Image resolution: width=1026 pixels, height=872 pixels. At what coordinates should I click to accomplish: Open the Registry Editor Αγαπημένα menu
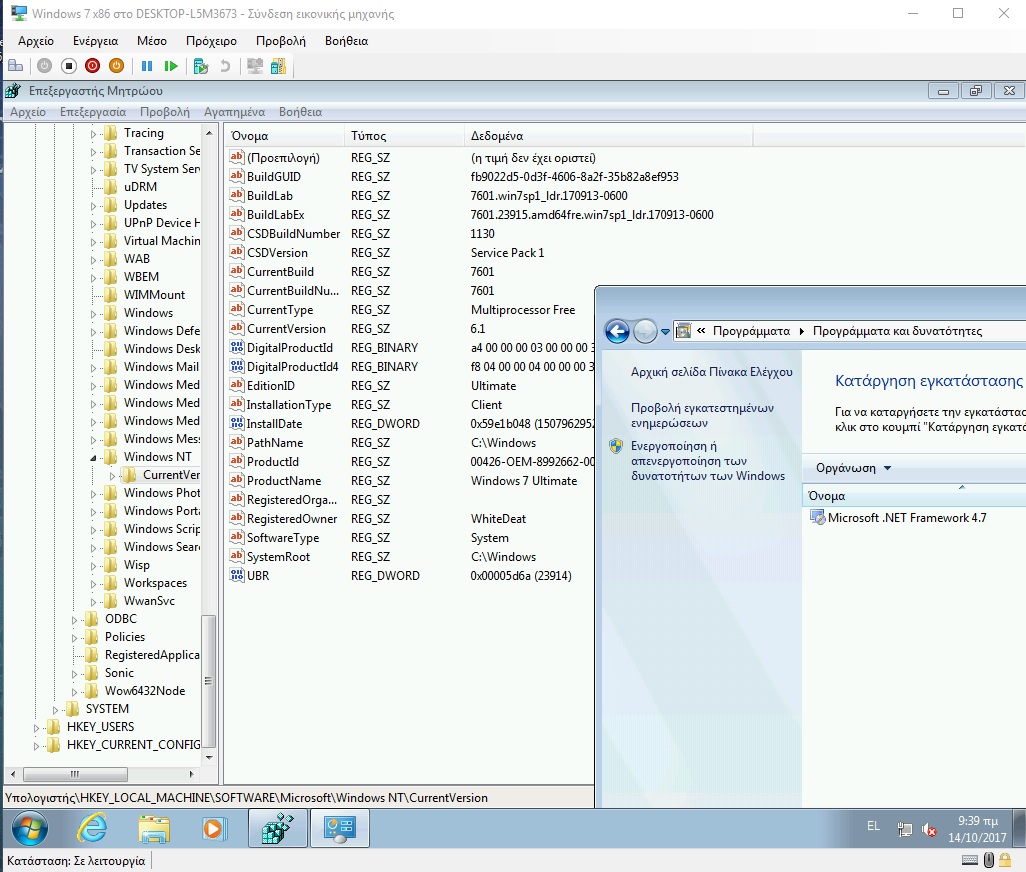[234, 112]
